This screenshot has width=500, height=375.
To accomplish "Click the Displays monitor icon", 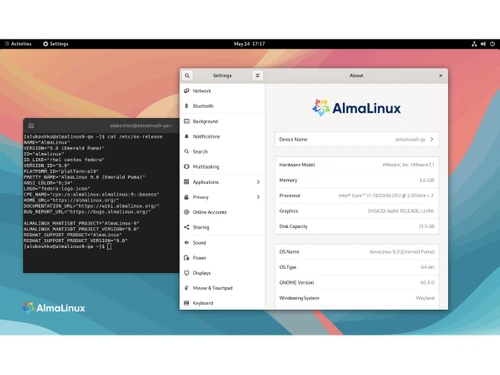I will coord(187,273).
